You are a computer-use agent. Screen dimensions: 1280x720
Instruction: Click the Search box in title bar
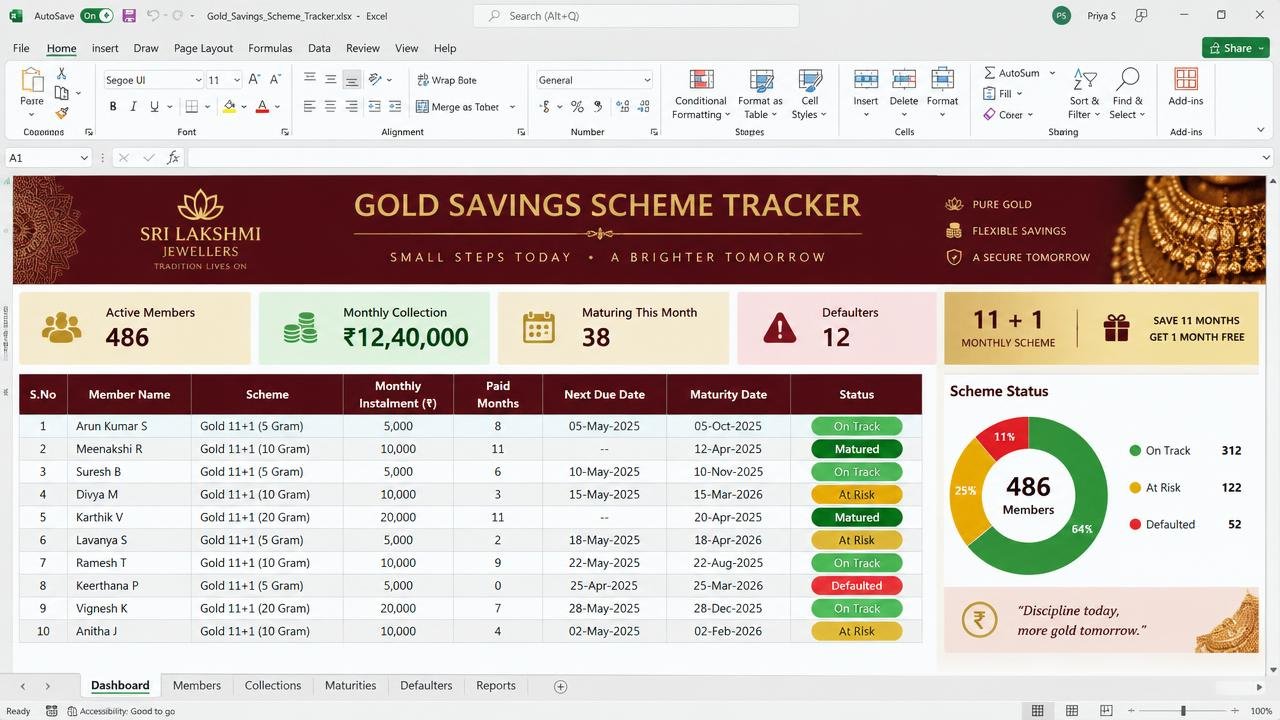click(636, 16)
